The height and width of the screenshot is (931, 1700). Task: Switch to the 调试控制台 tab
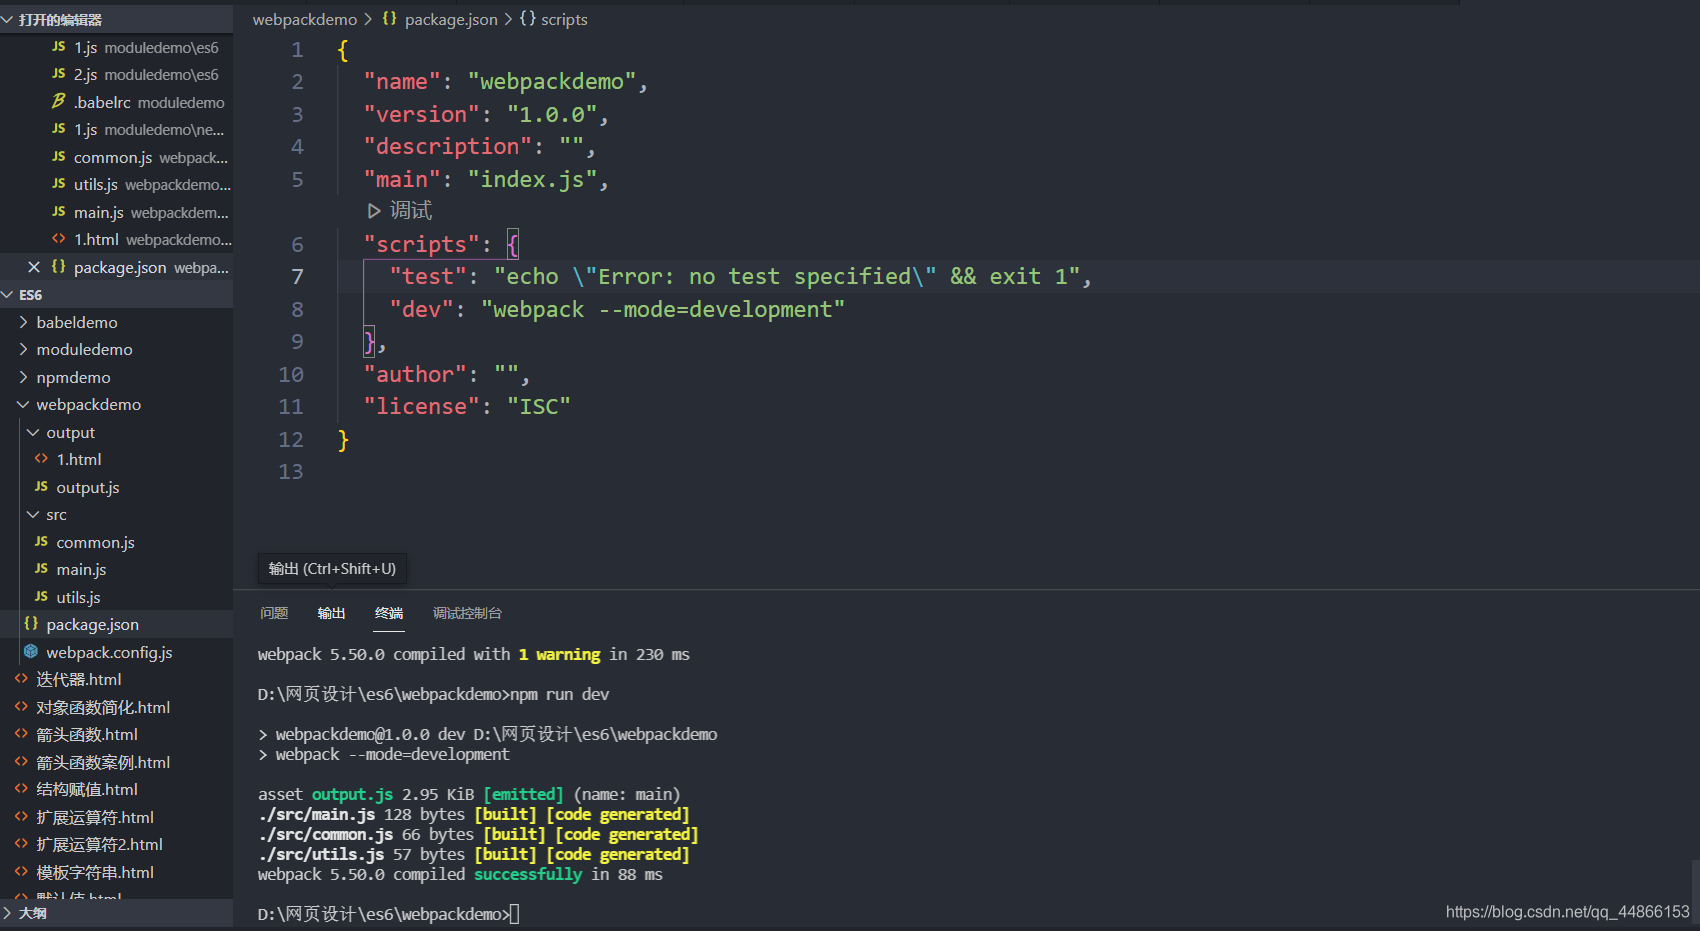[467, 613]
